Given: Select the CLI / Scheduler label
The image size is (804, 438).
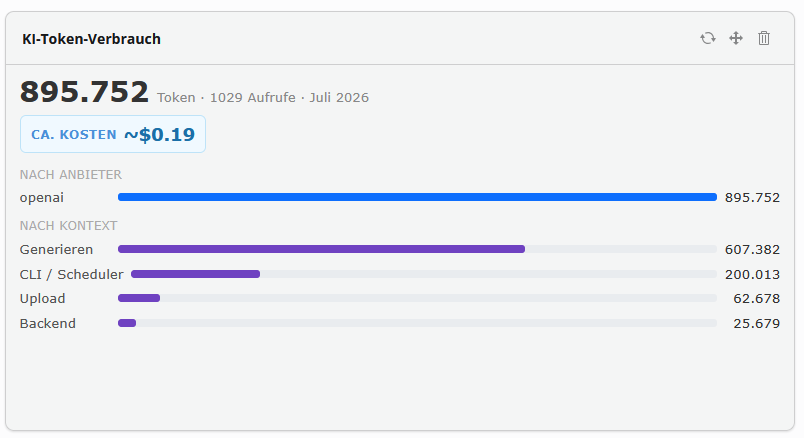Looking at the screenshot, I should [x=71, y=274].
